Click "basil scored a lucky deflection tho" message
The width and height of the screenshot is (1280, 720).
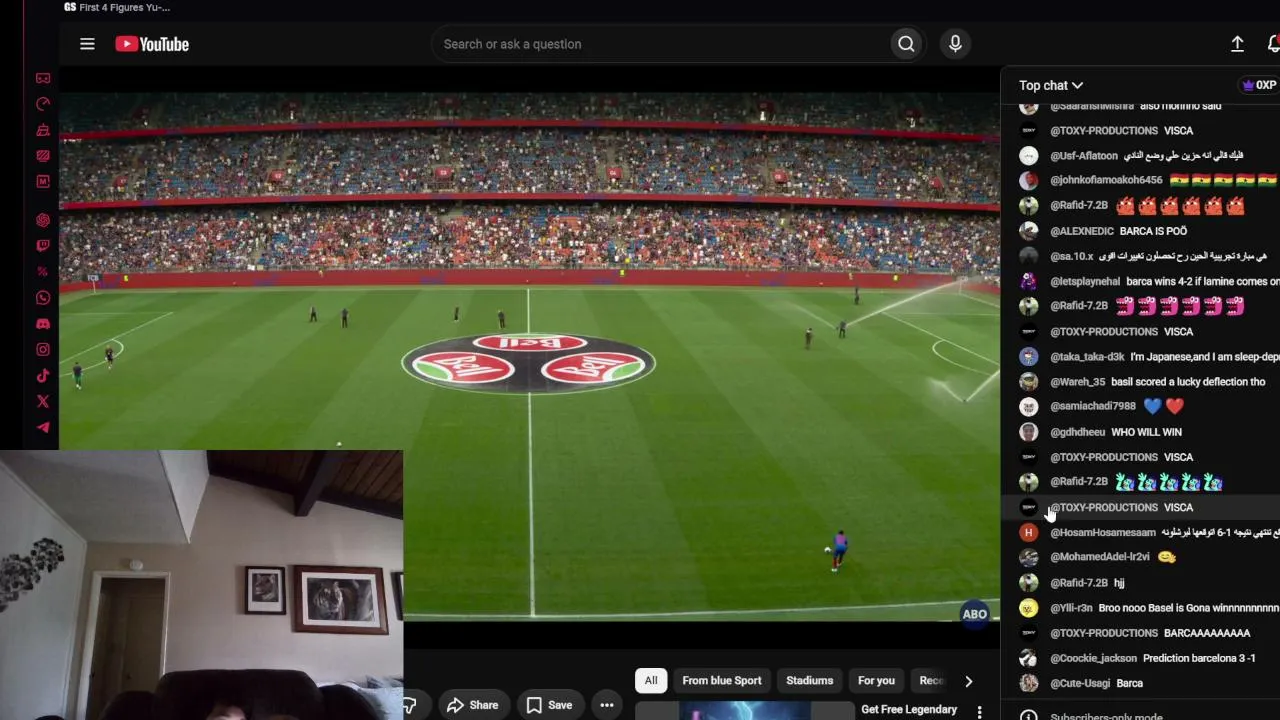click(x=1188, y=382)
